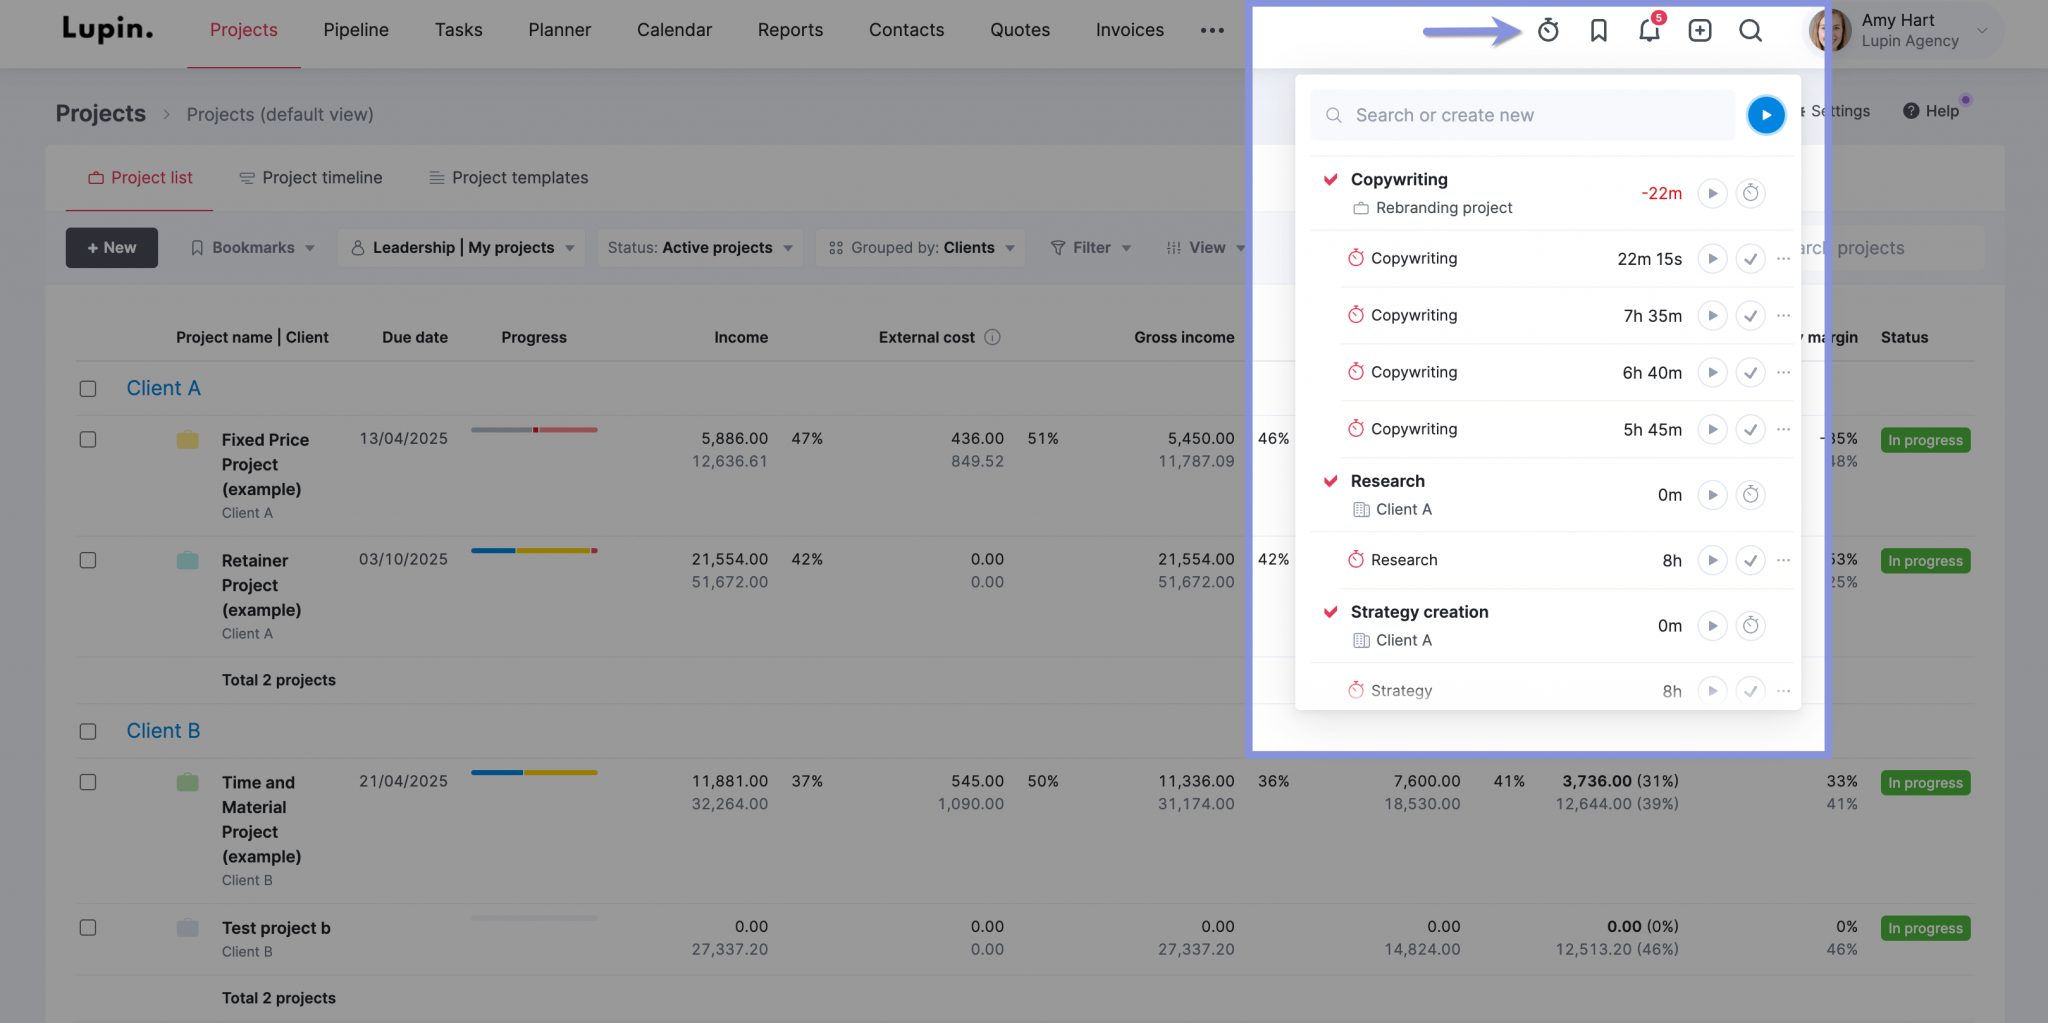
Task: Open the time tracker stopwatch icon
Action: 1548,31
